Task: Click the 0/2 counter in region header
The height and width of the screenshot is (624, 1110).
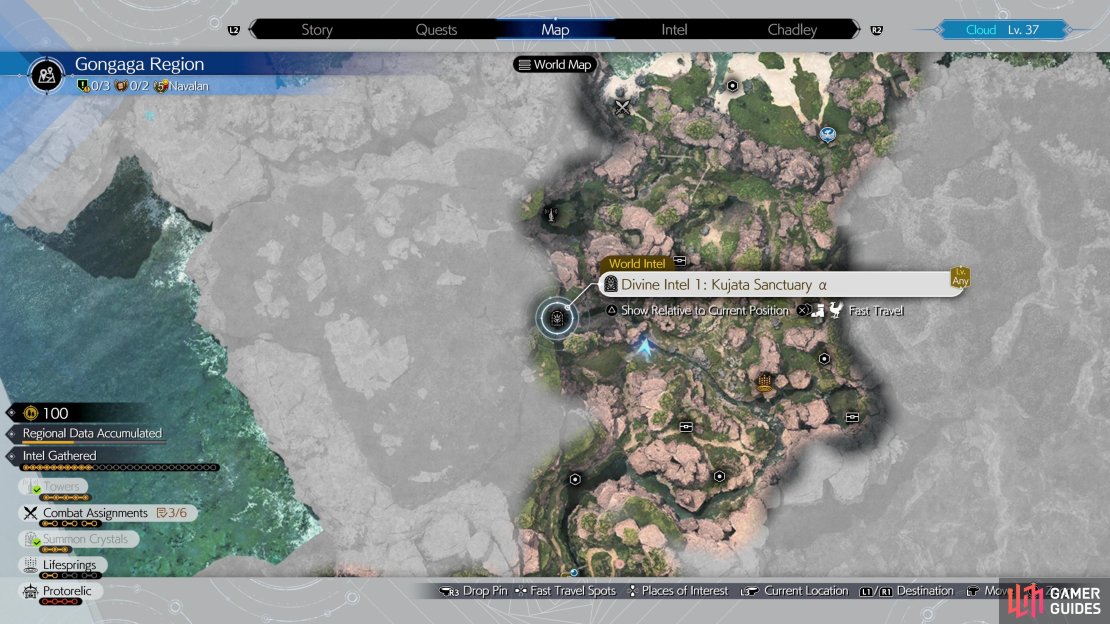Action: click(139, 86)
